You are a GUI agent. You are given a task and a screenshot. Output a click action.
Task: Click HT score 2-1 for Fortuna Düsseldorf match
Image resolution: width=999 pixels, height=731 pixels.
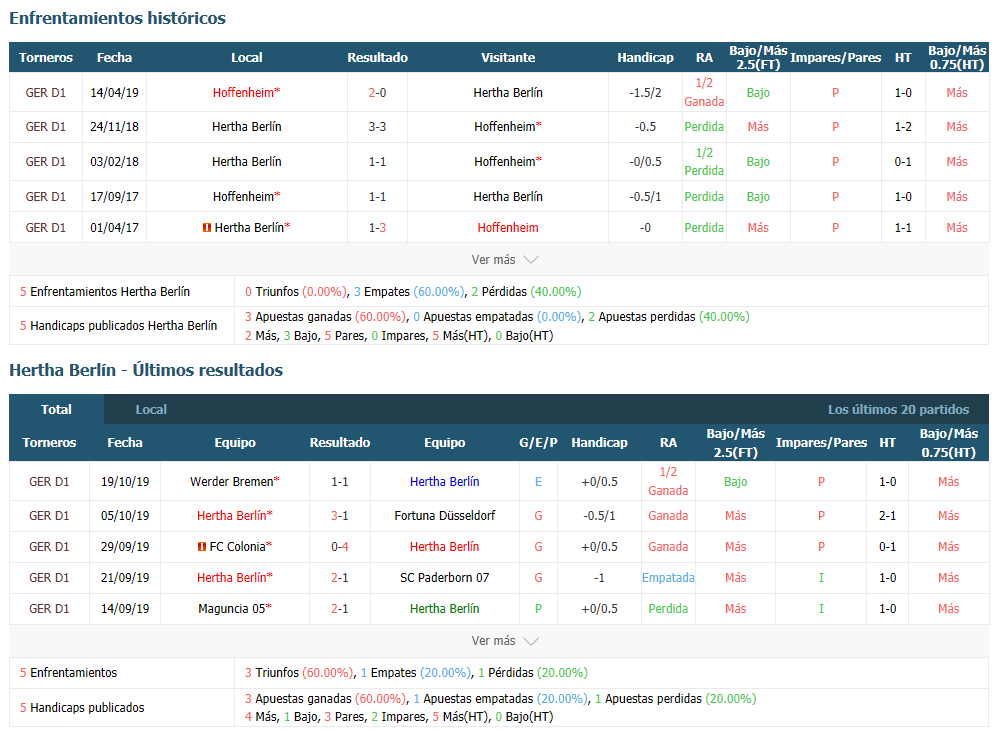888,516
